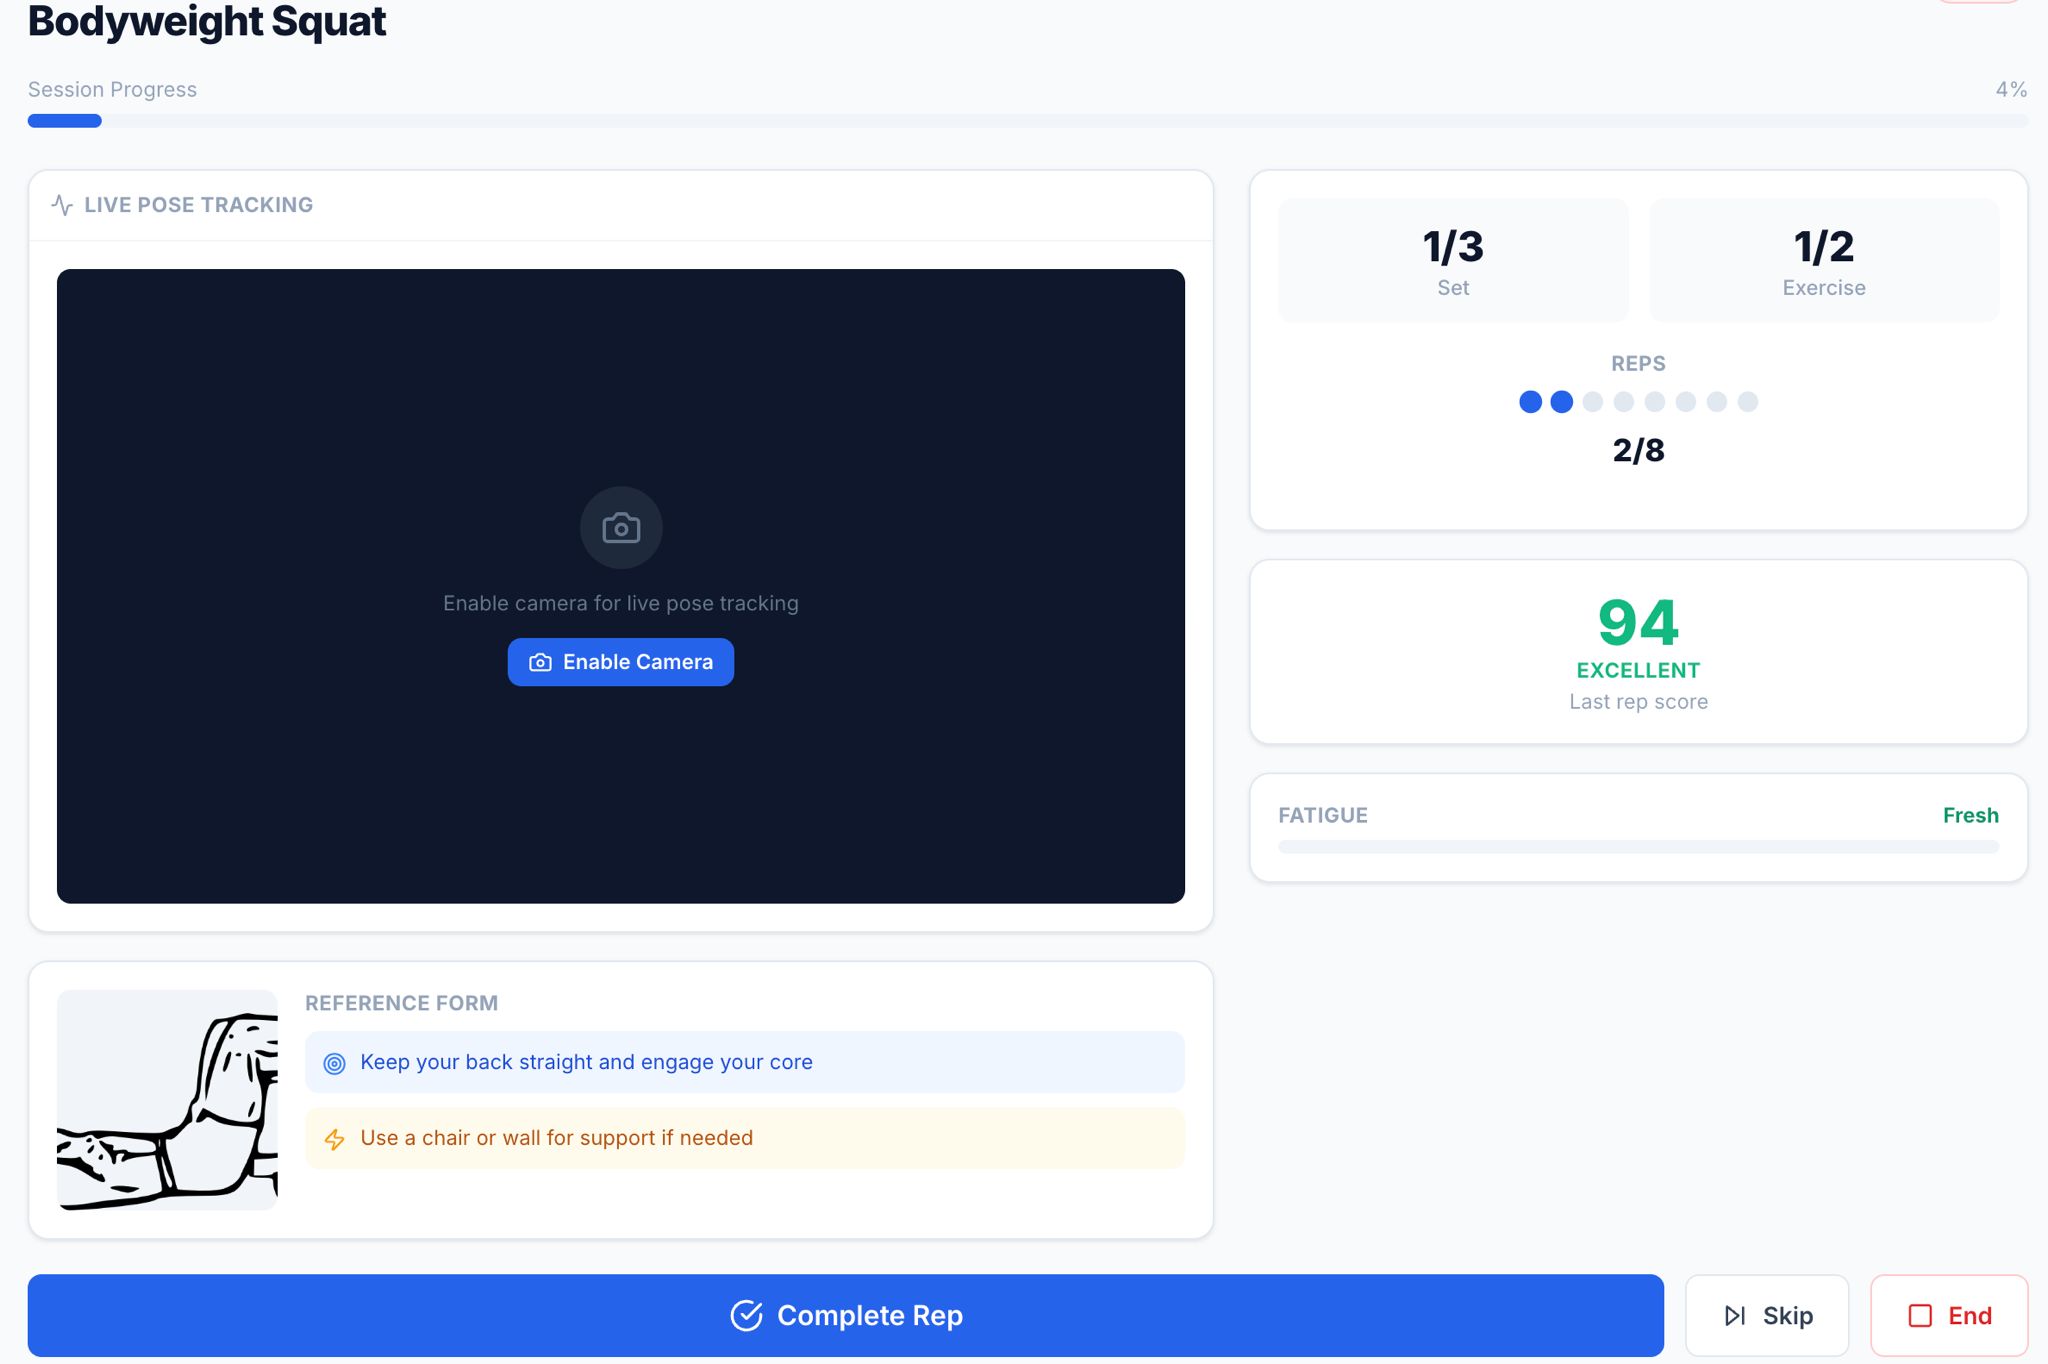The width and height of the screenshot is (2048, 1364).
Task: Click the Session Progress bar
Action: pyautogui.click(x=1028, y=121)
